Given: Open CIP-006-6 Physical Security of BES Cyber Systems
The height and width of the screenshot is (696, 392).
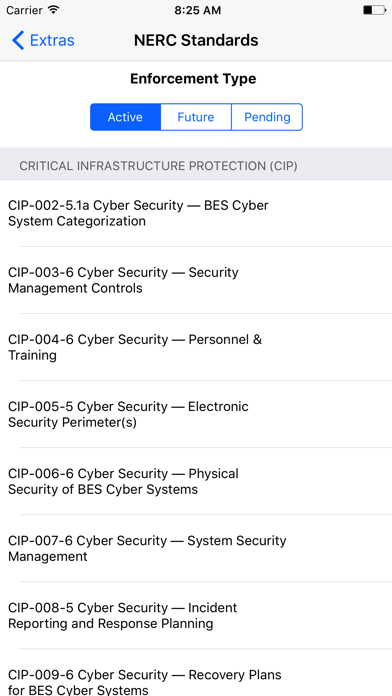Looking at the screenshot, I should point(196,481).
